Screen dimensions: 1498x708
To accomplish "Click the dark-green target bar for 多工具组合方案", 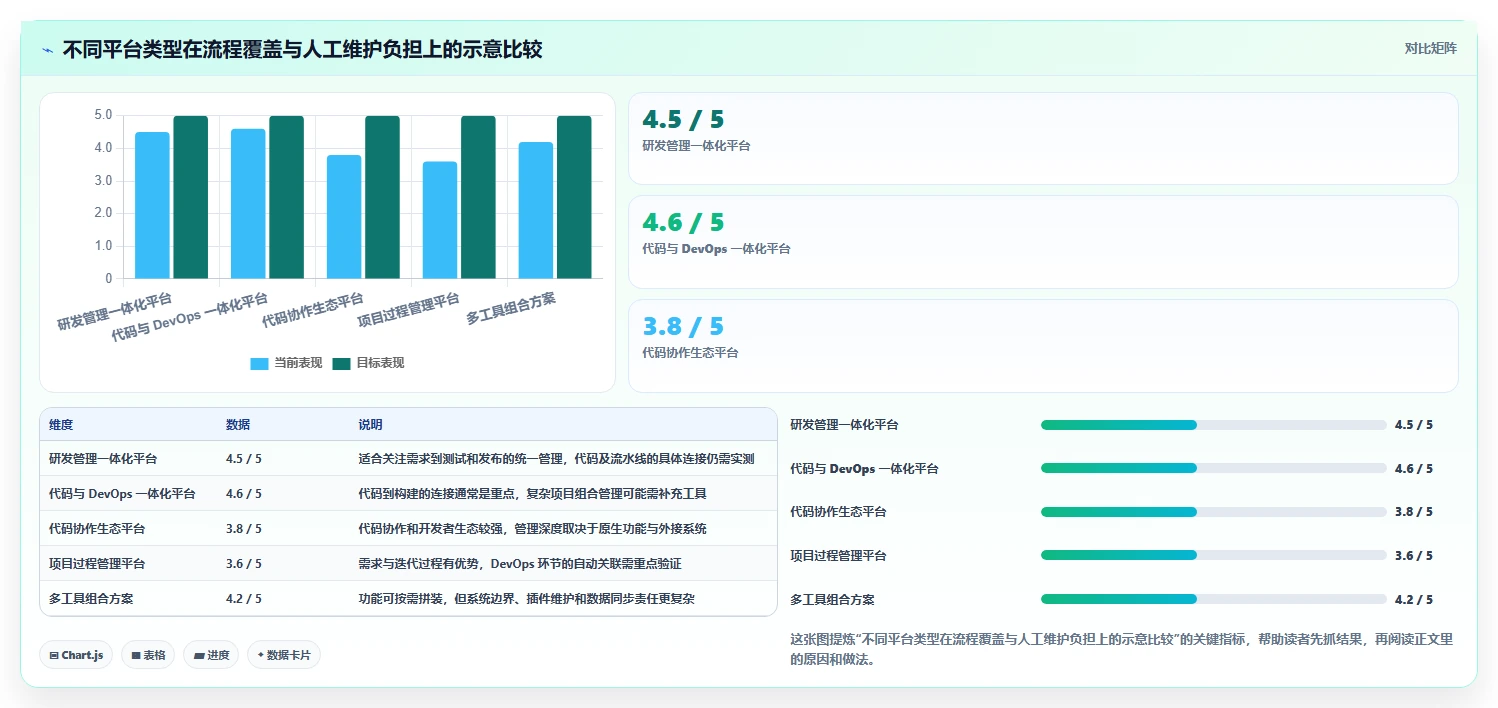I will pyautogui.click(x=574, y=197).
